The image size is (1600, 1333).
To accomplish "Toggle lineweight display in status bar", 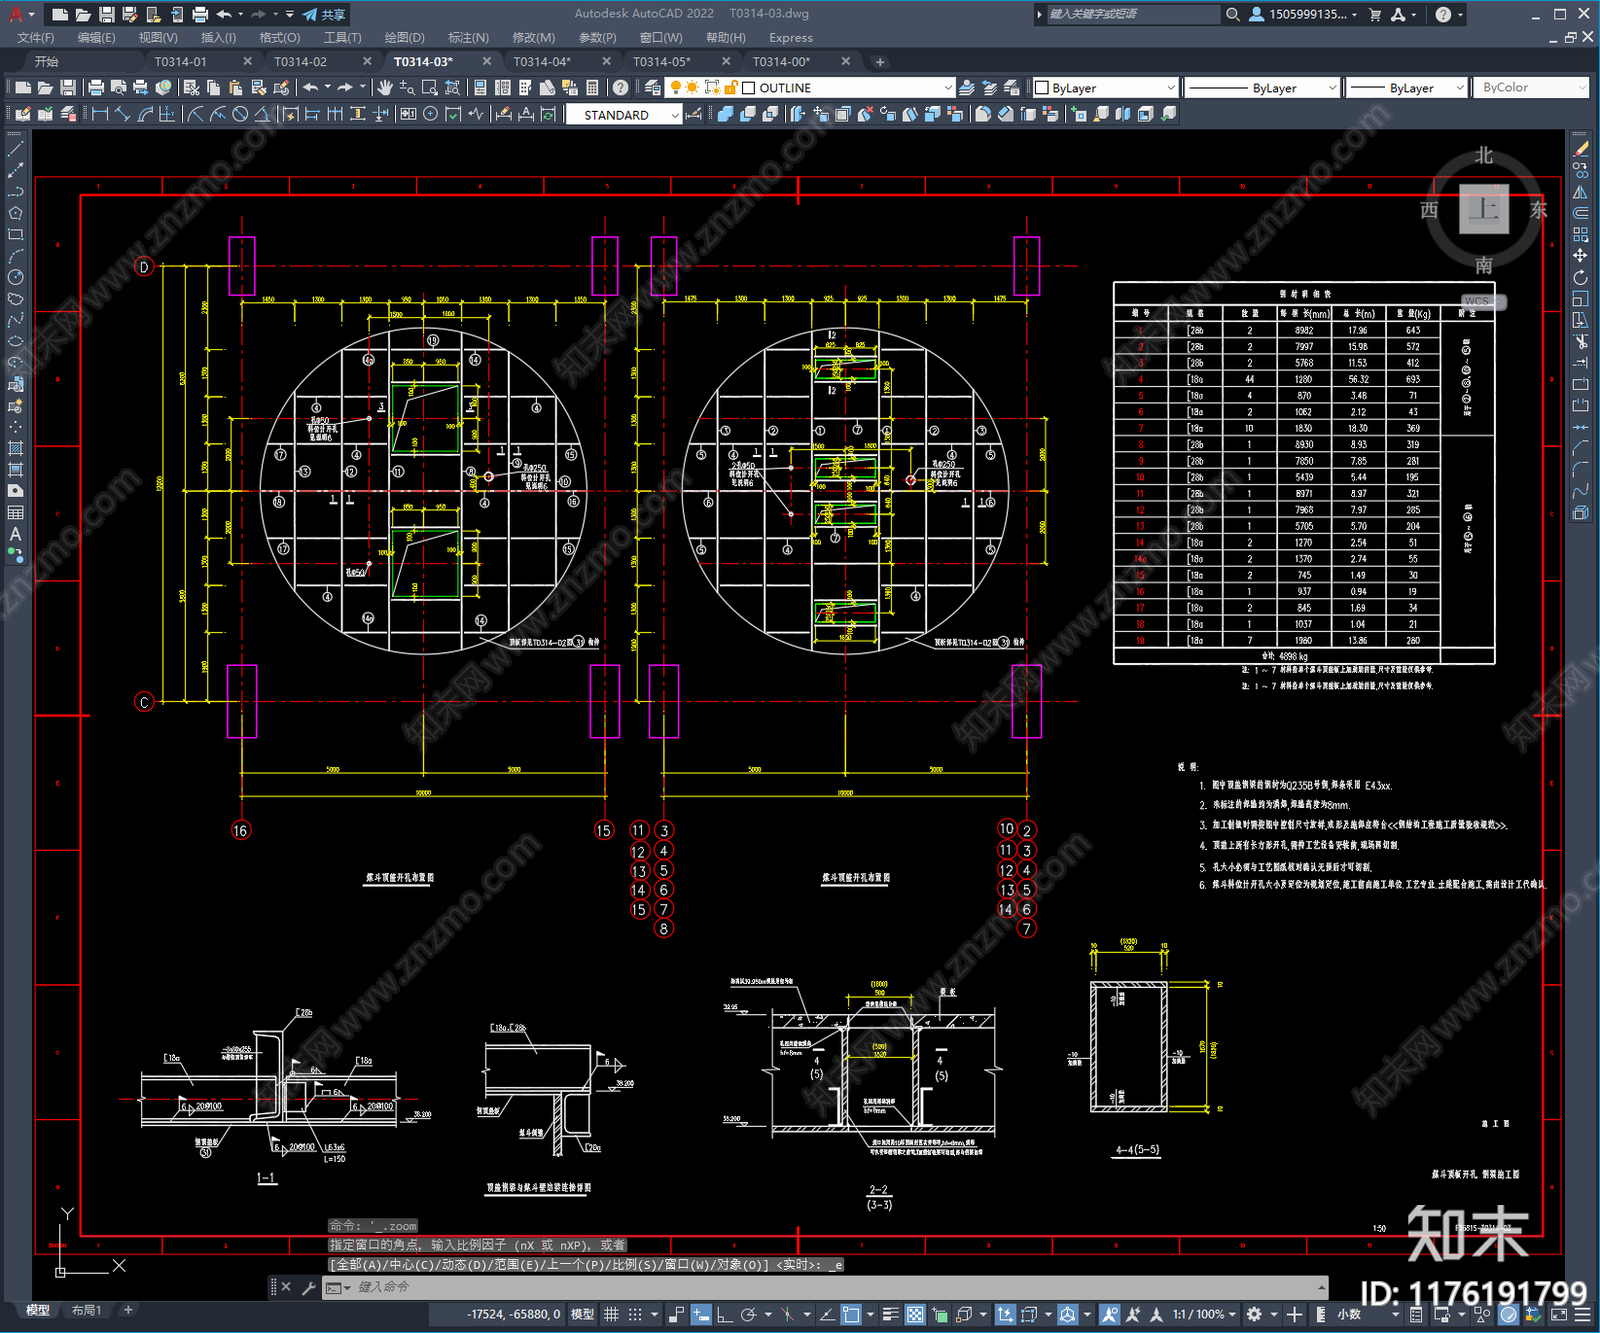I will [890, 1314].
